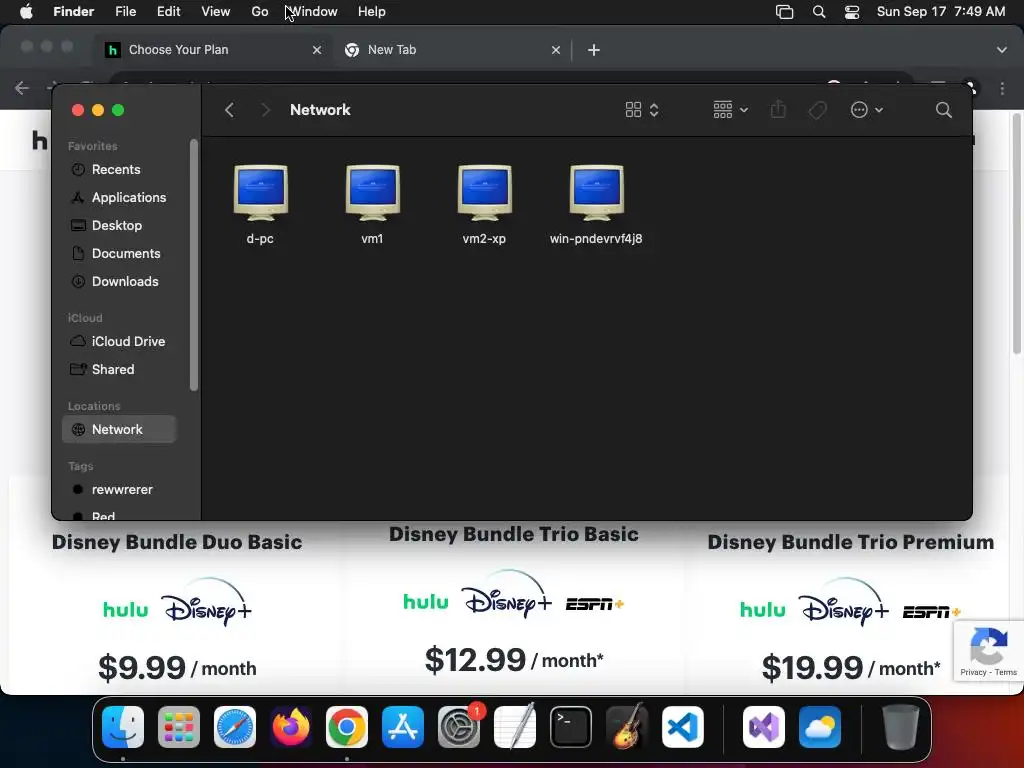Click the reCAPTCHA Privacy link
The height and width of the screenshot is (768, 1024).
click(x=973, y=672)
